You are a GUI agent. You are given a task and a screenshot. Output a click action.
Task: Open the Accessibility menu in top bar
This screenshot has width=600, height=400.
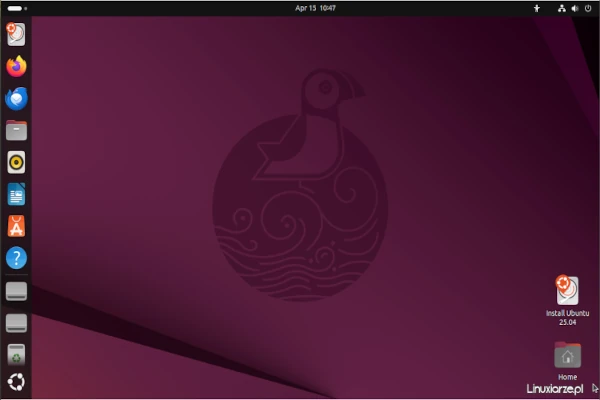(x=537, y=8)
